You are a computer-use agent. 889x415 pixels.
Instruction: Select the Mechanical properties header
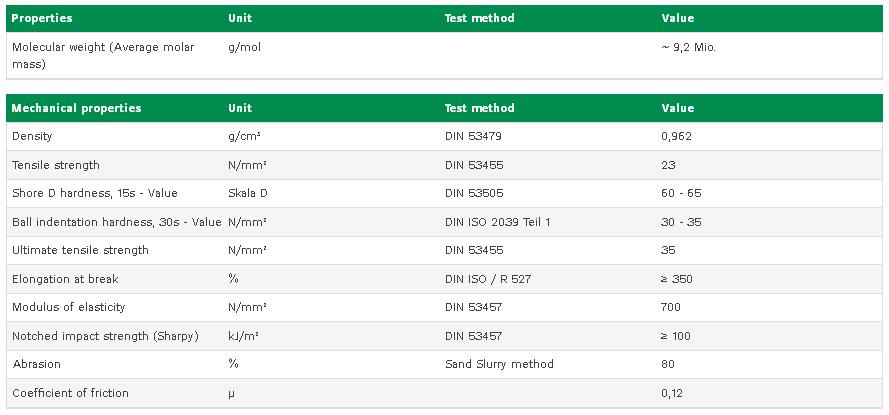click(x=77, y=108)
